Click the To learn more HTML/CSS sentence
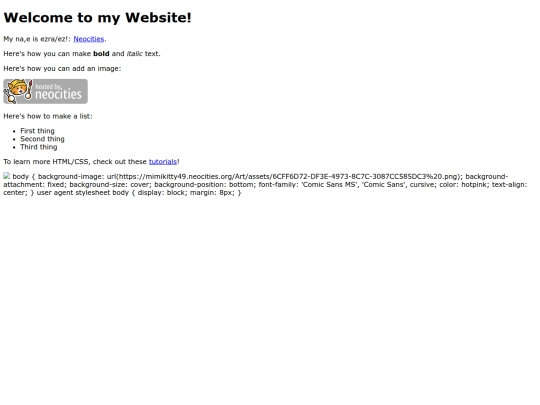Image resolution: width=540 pixels, height=405 pixels. 91,162
